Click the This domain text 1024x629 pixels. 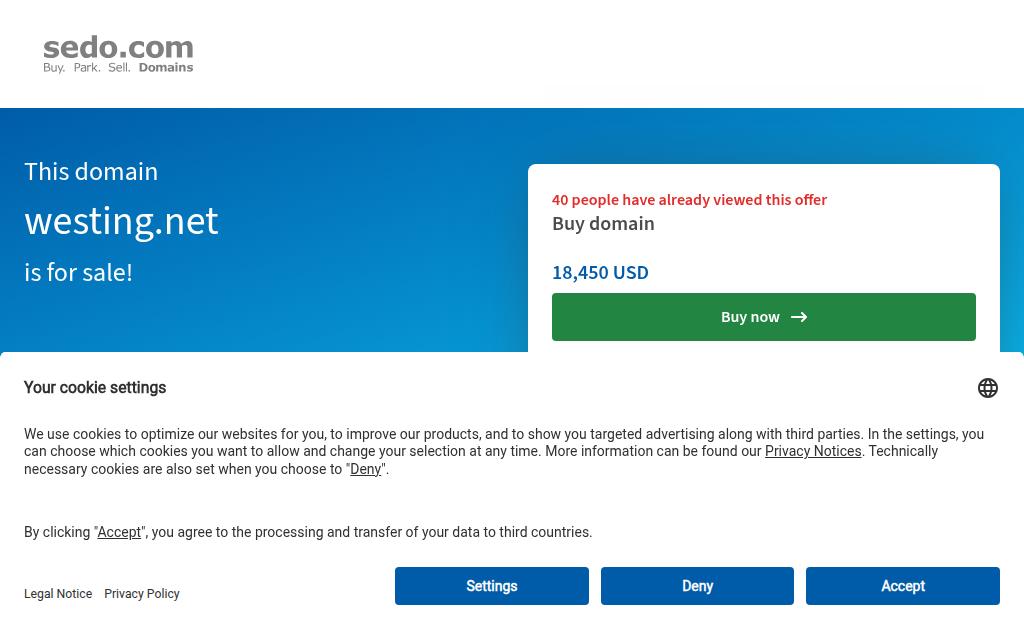91,171
